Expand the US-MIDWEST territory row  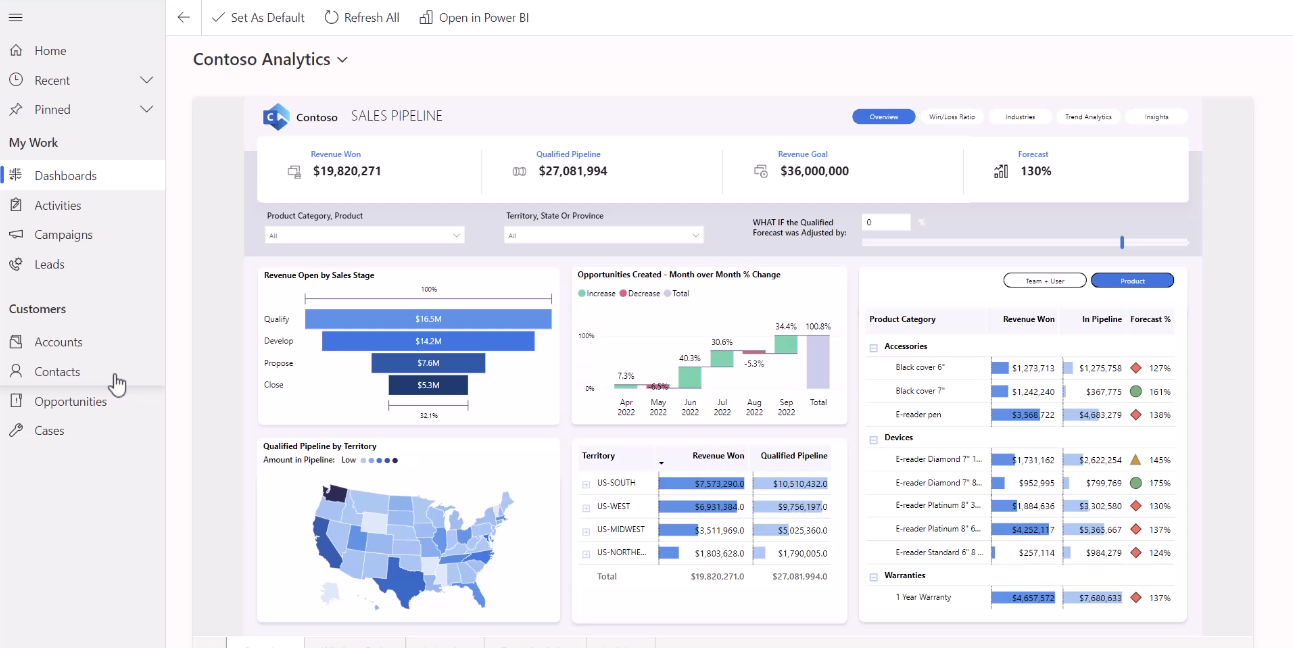(x=586, y=530)
